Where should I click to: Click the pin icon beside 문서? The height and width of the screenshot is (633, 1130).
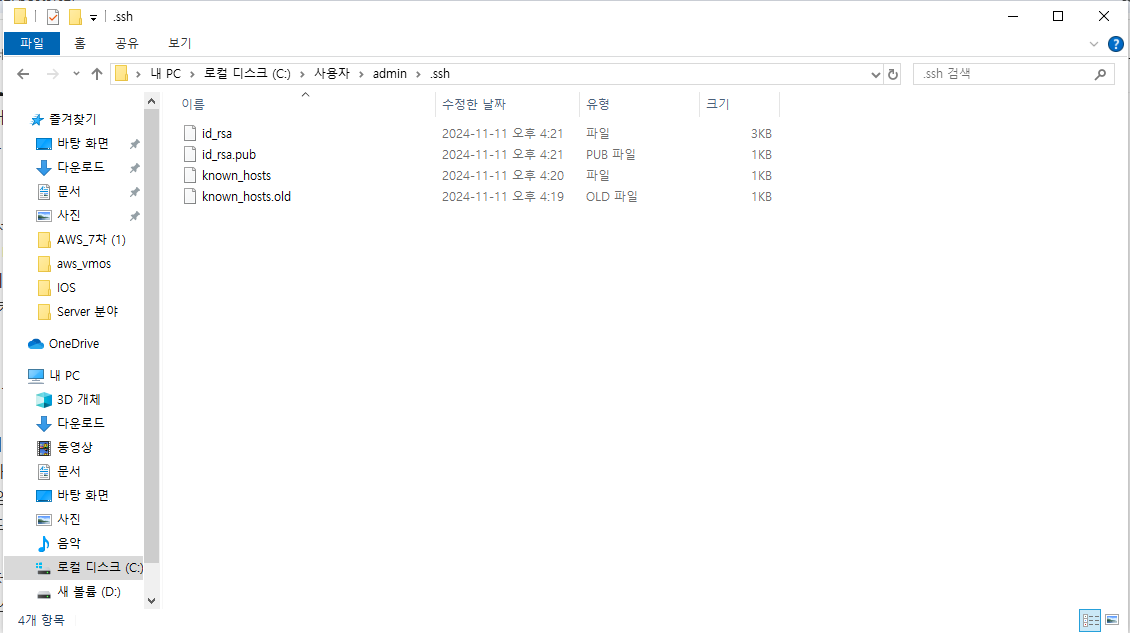[x=134, y=192]
